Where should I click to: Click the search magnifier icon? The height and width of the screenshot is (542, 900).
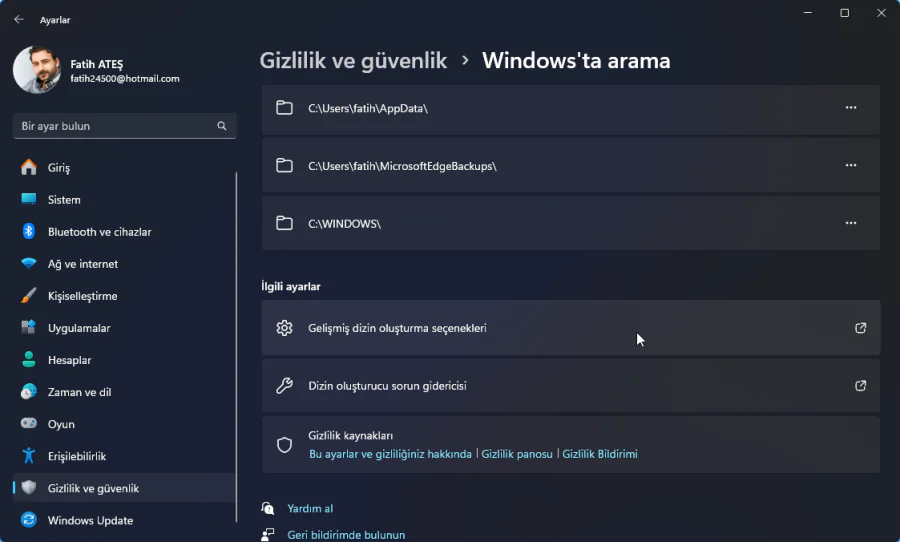pyautogui.click(x=222, y=126)
